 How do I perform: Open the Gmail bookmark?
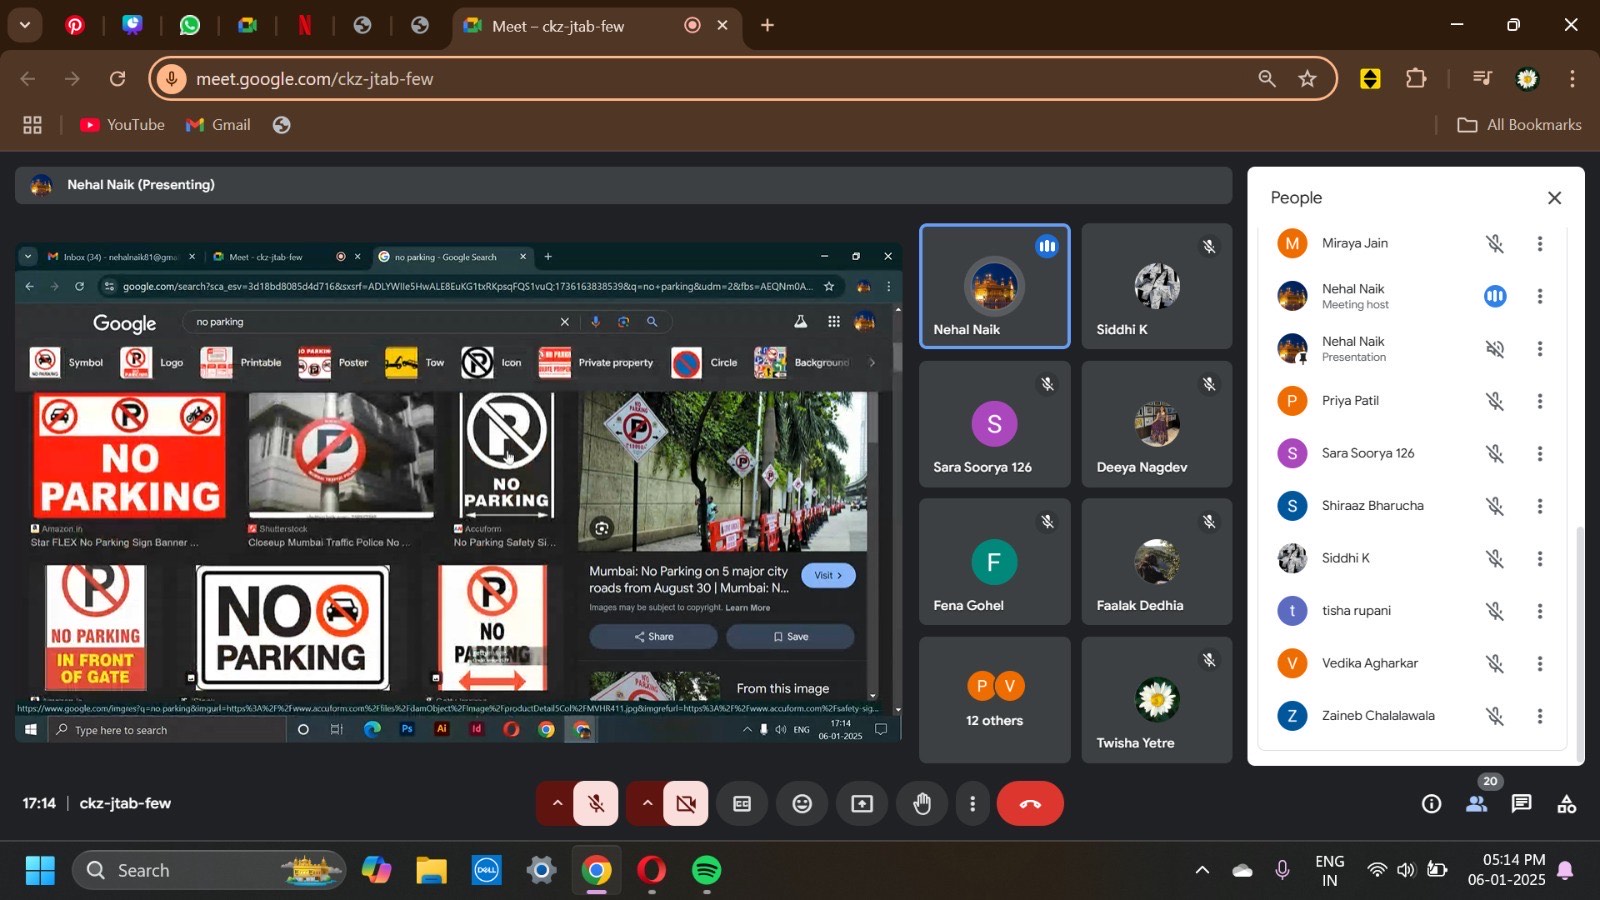[218, 125]
